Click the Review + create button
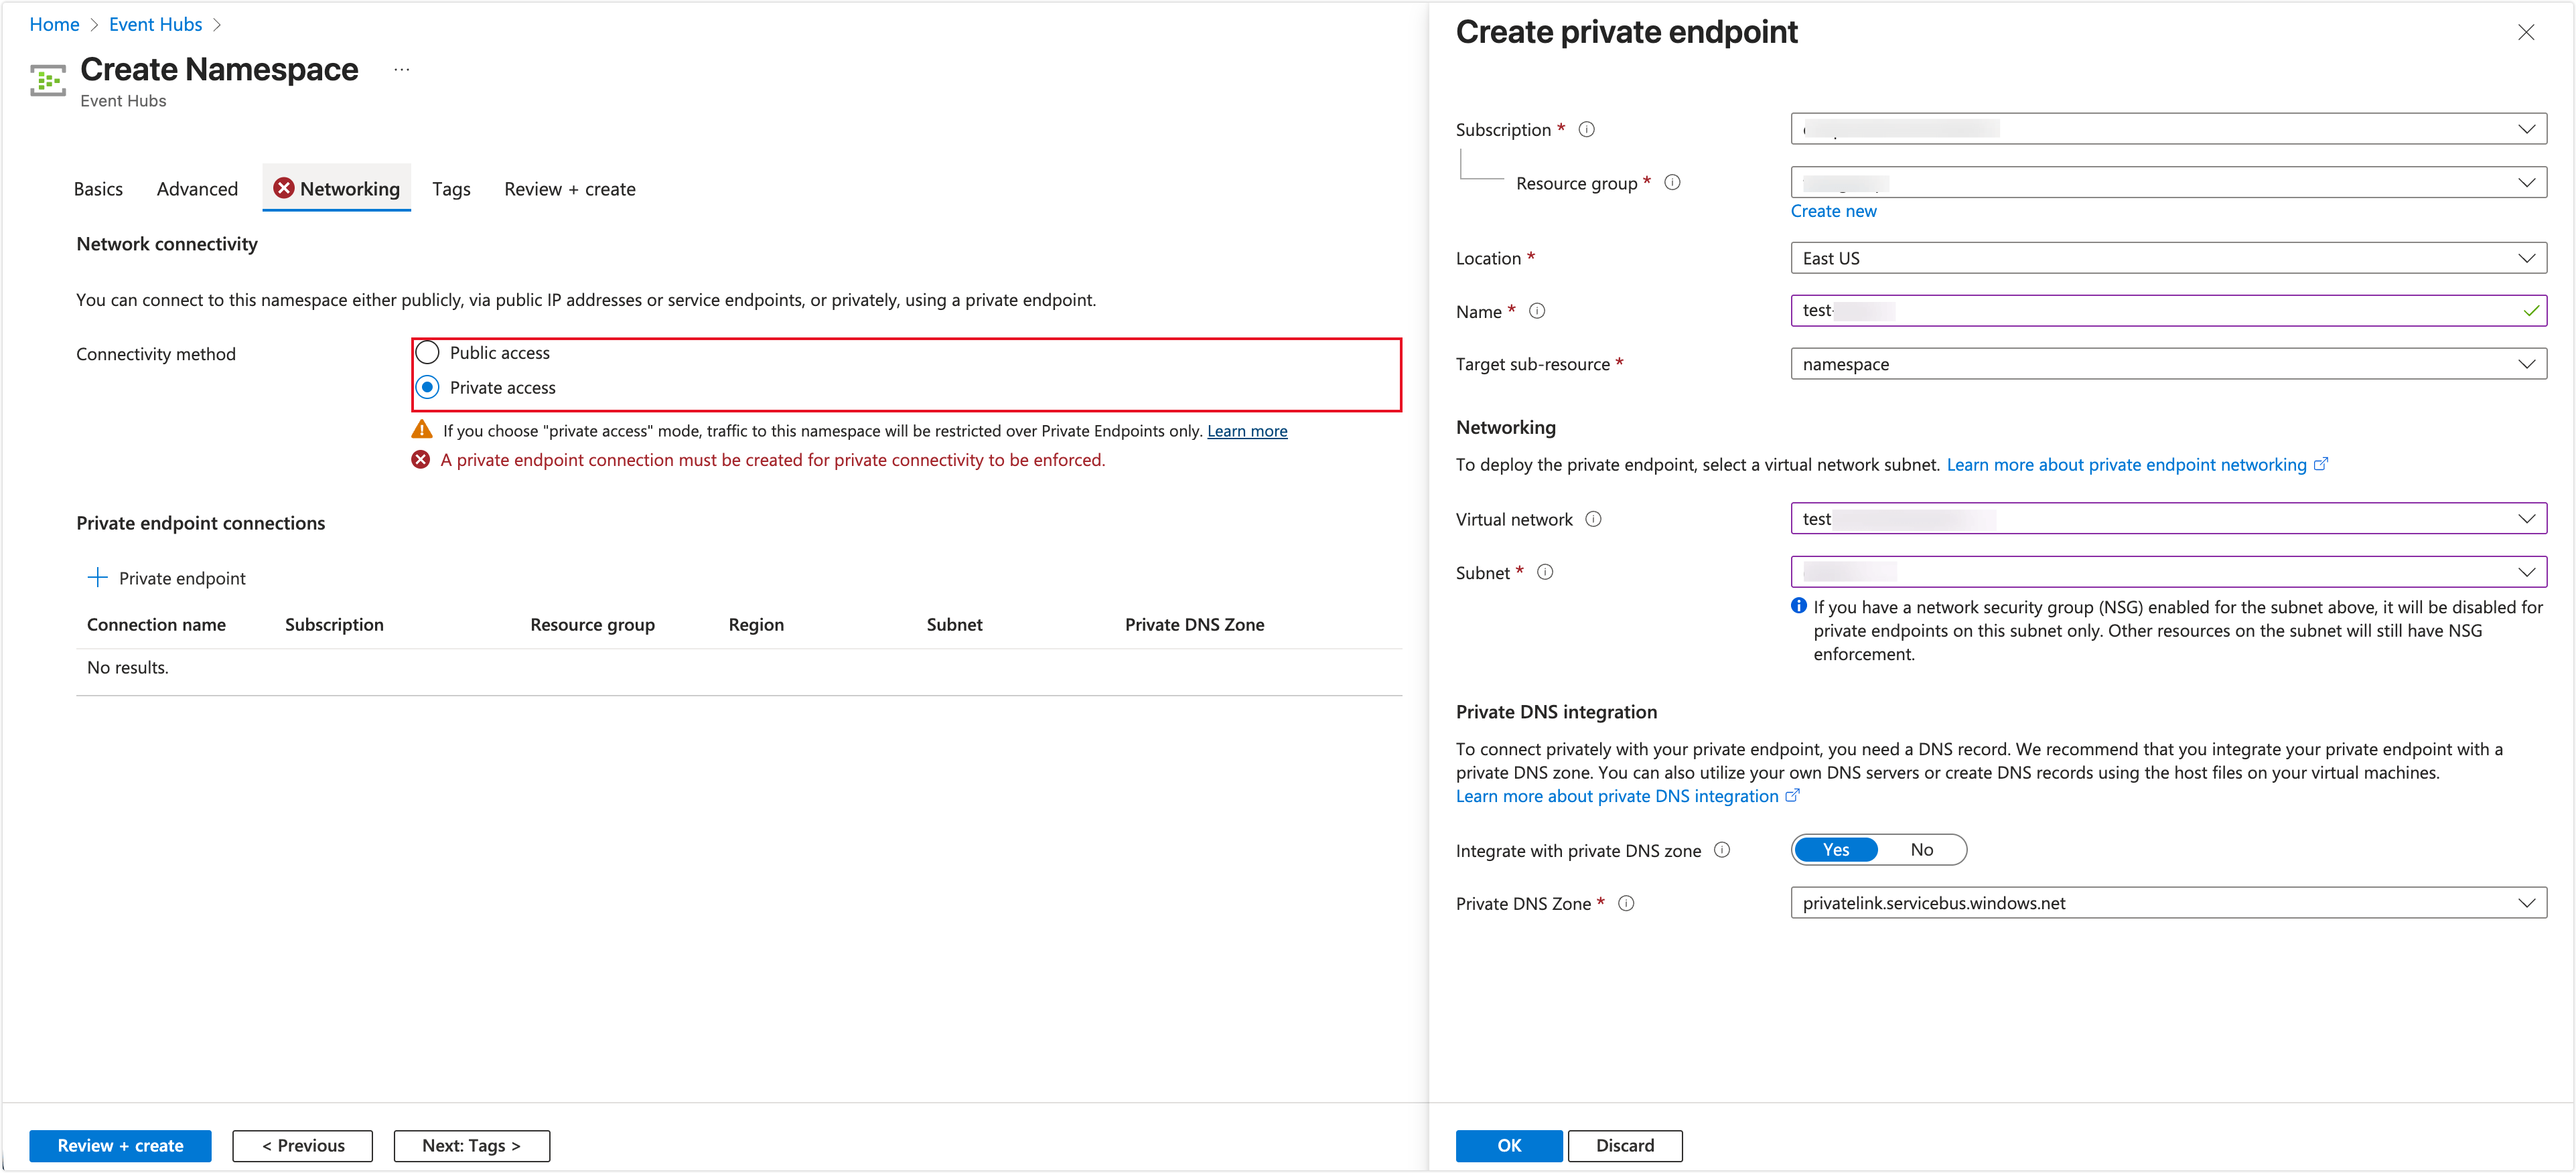The height and width of the screenshot is (1173, 2576). pos(120,1145)
